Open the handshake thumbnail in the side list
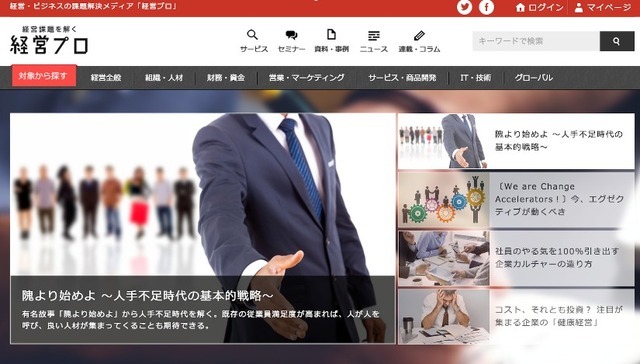The image size is (640, 364). pos(443,141)
